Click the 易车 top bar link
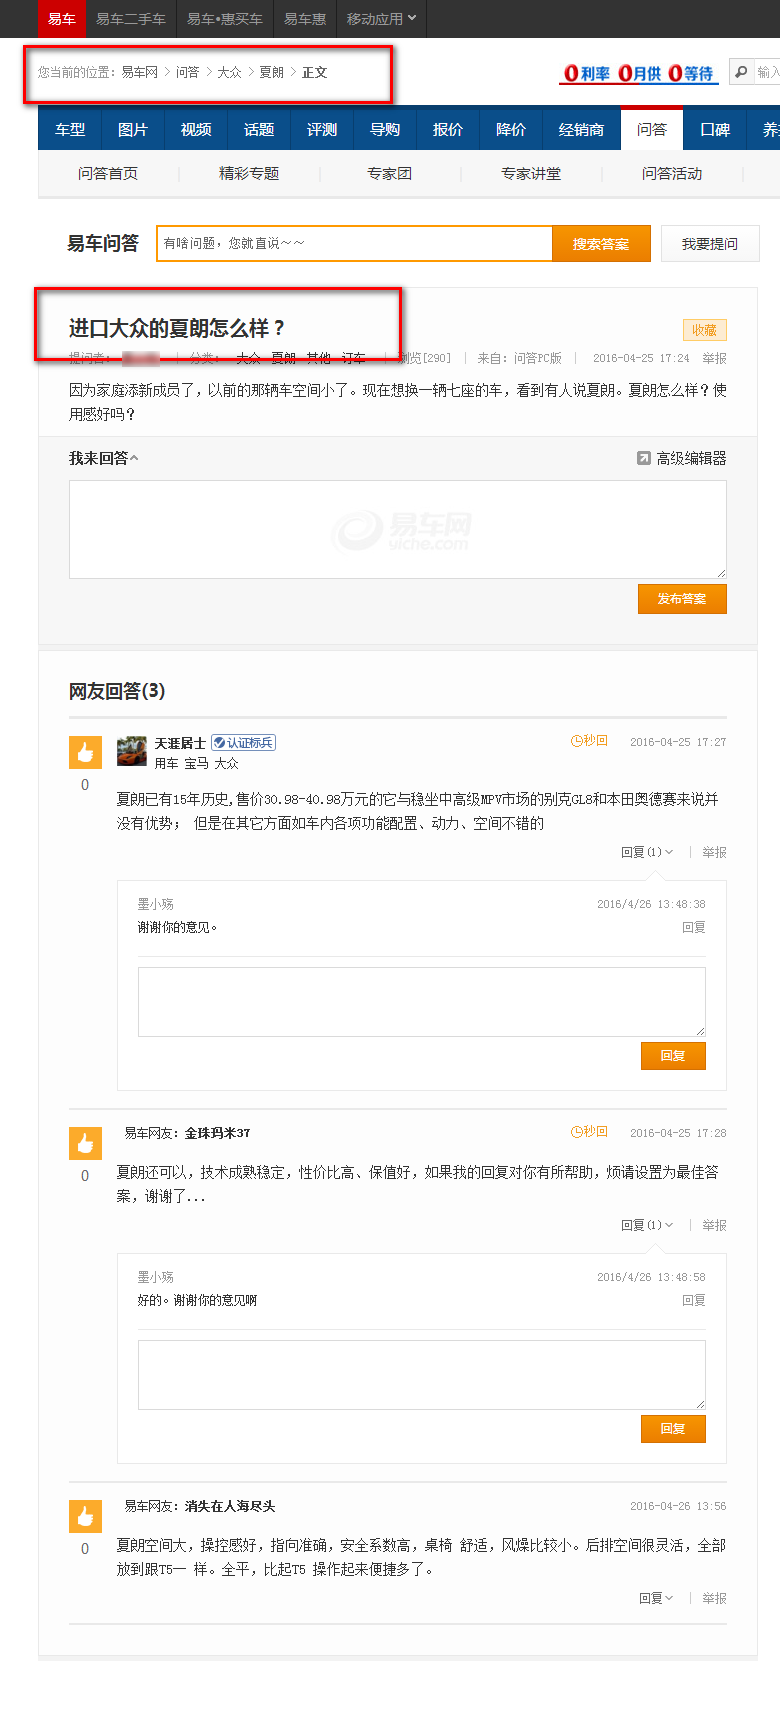780x1729 pixels. tap(62, 19)
